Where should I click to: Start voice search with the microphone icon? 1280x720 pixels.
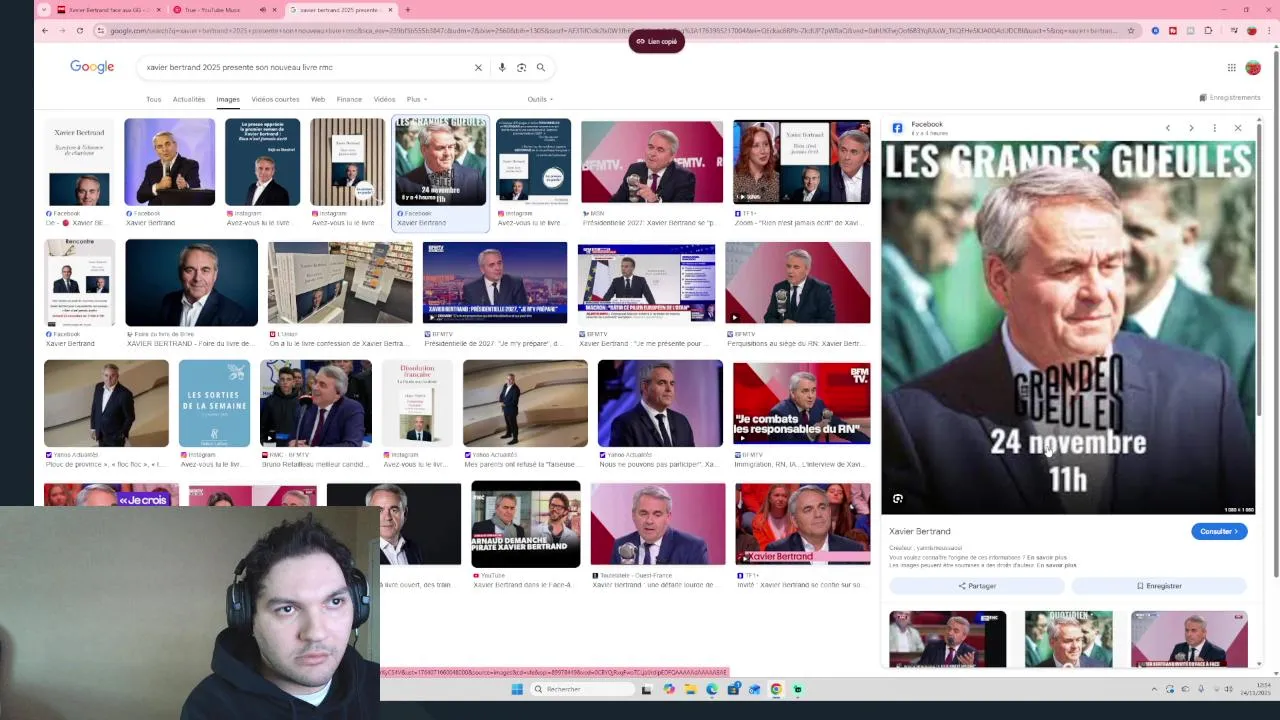502,67
